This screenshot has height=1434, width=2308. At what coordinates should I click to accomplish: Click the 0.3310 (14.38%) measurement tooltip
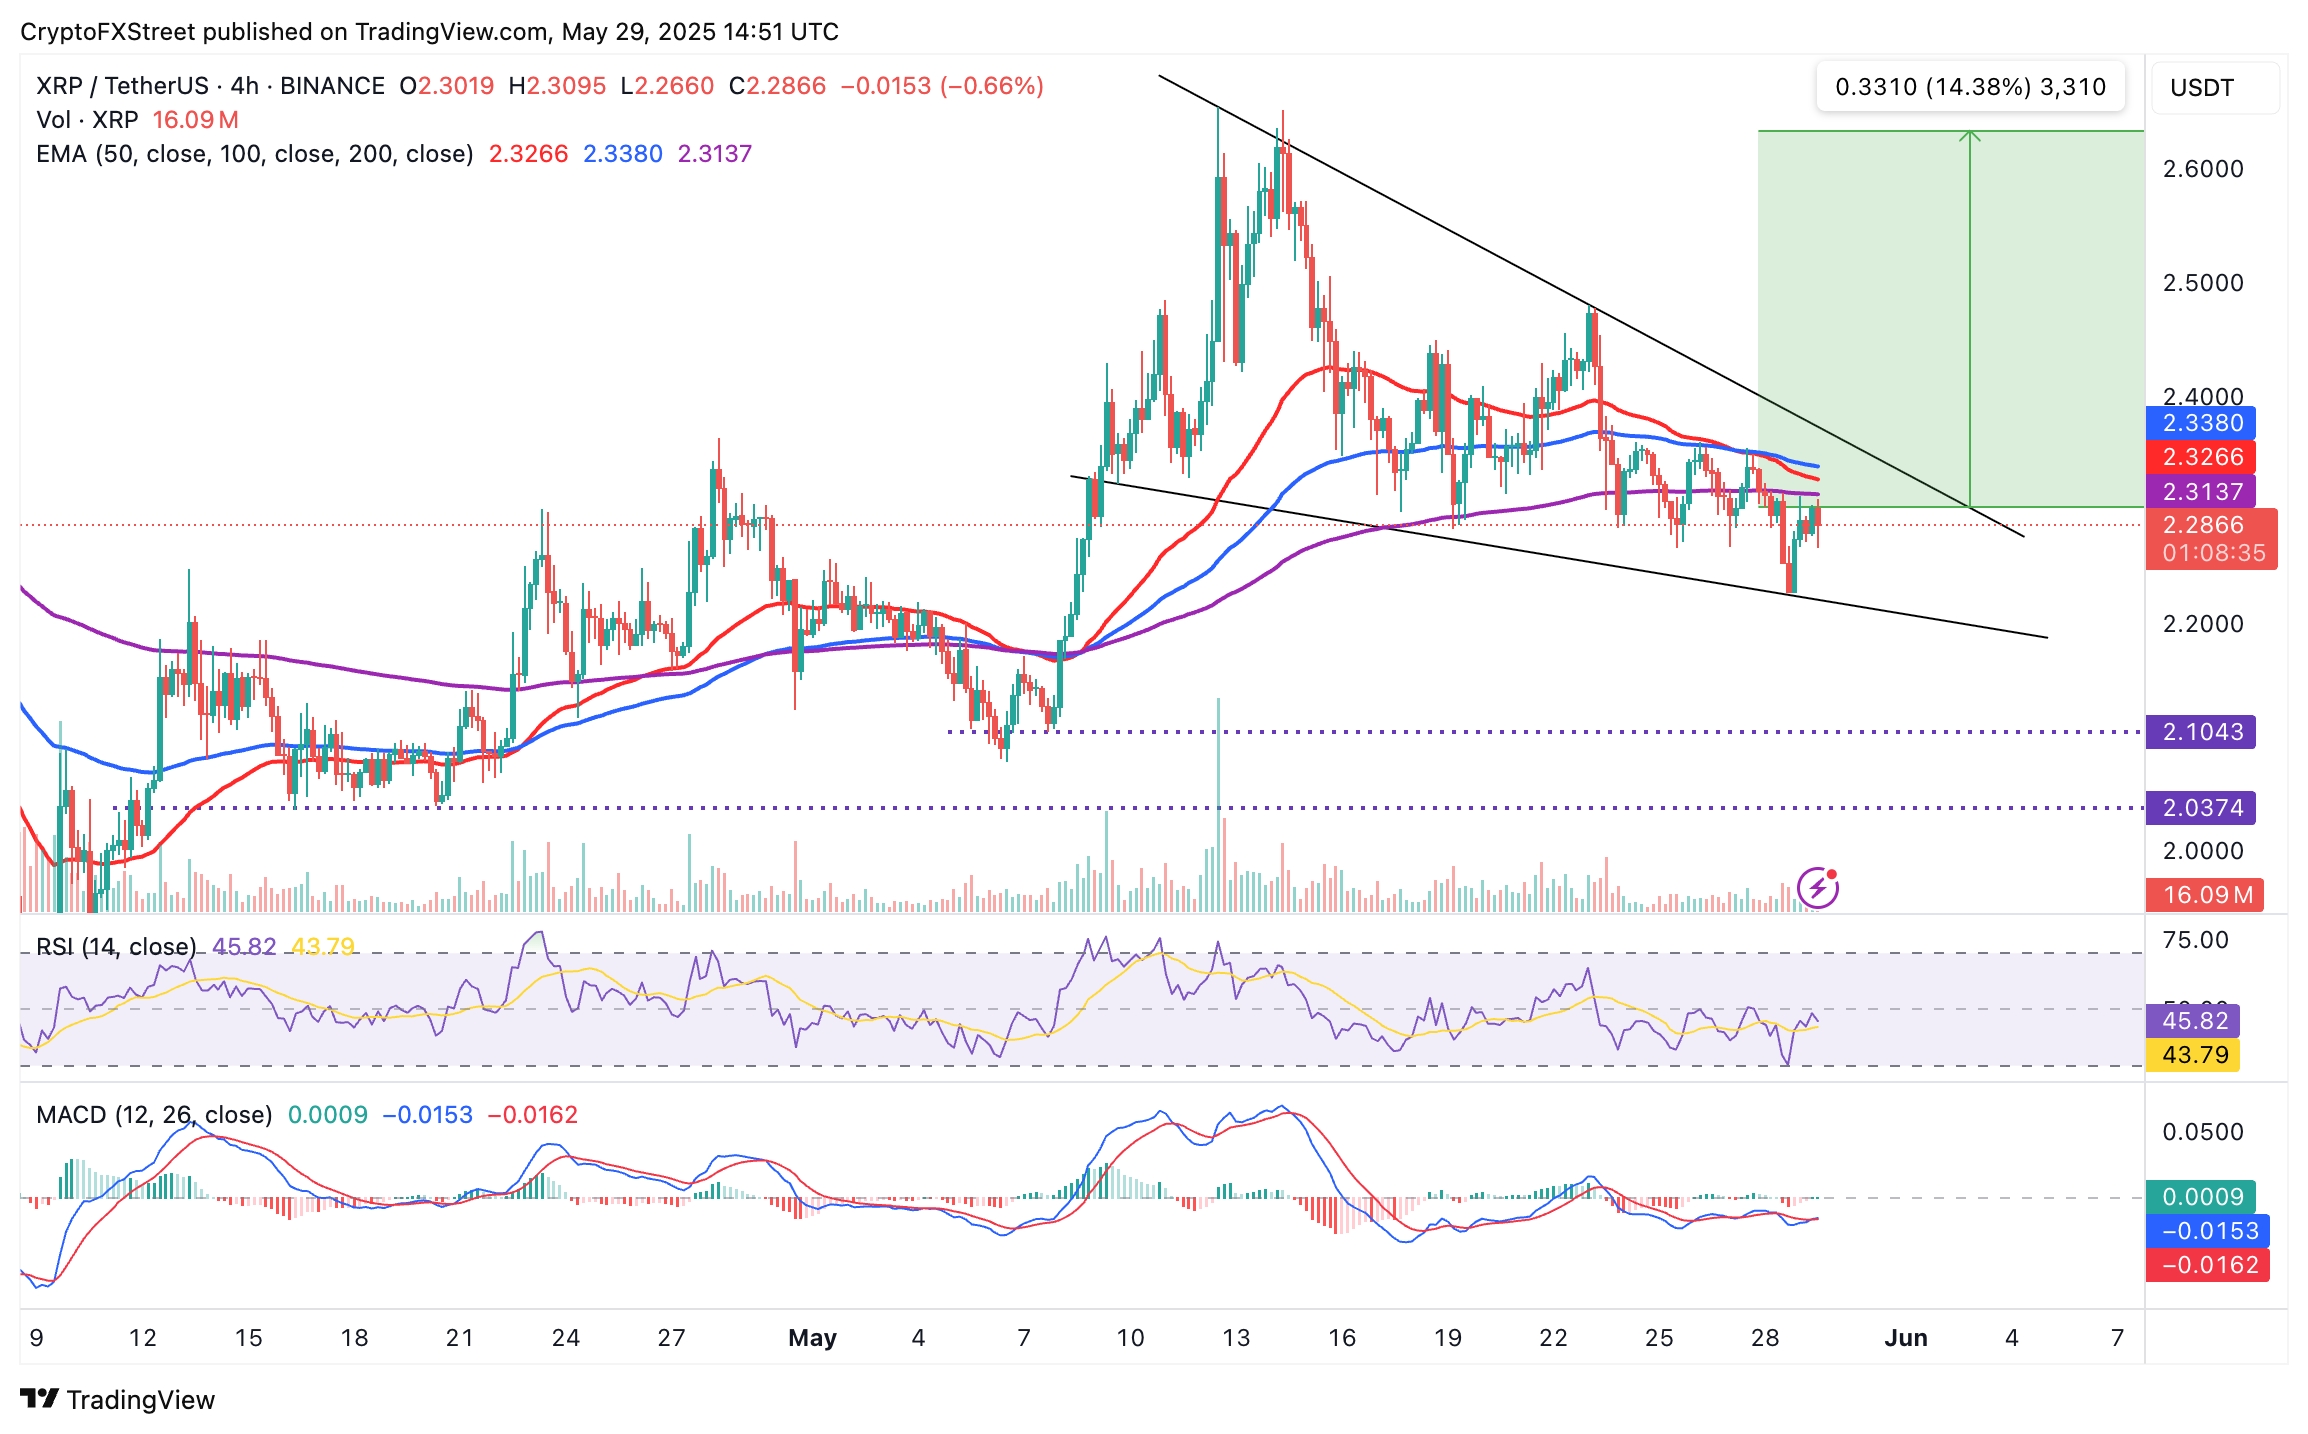(1969, 87)
